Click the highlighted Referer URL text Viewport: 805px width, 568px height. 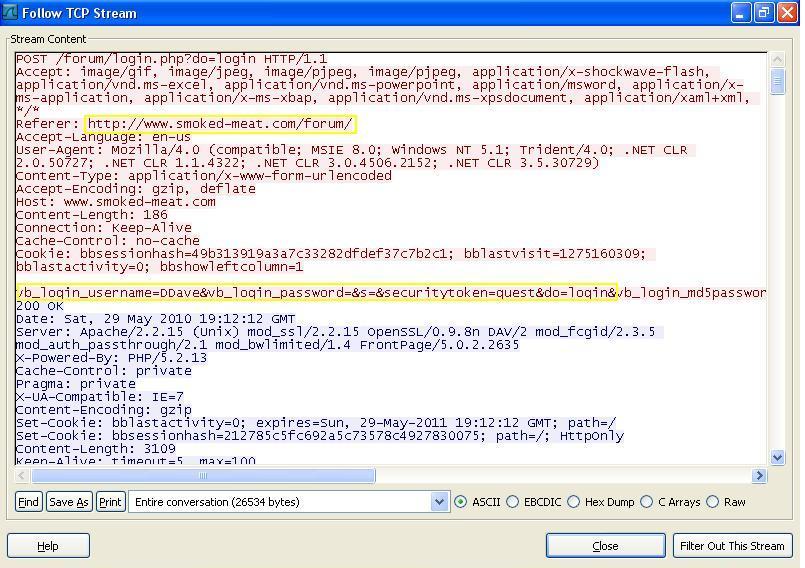click(220, 124)
